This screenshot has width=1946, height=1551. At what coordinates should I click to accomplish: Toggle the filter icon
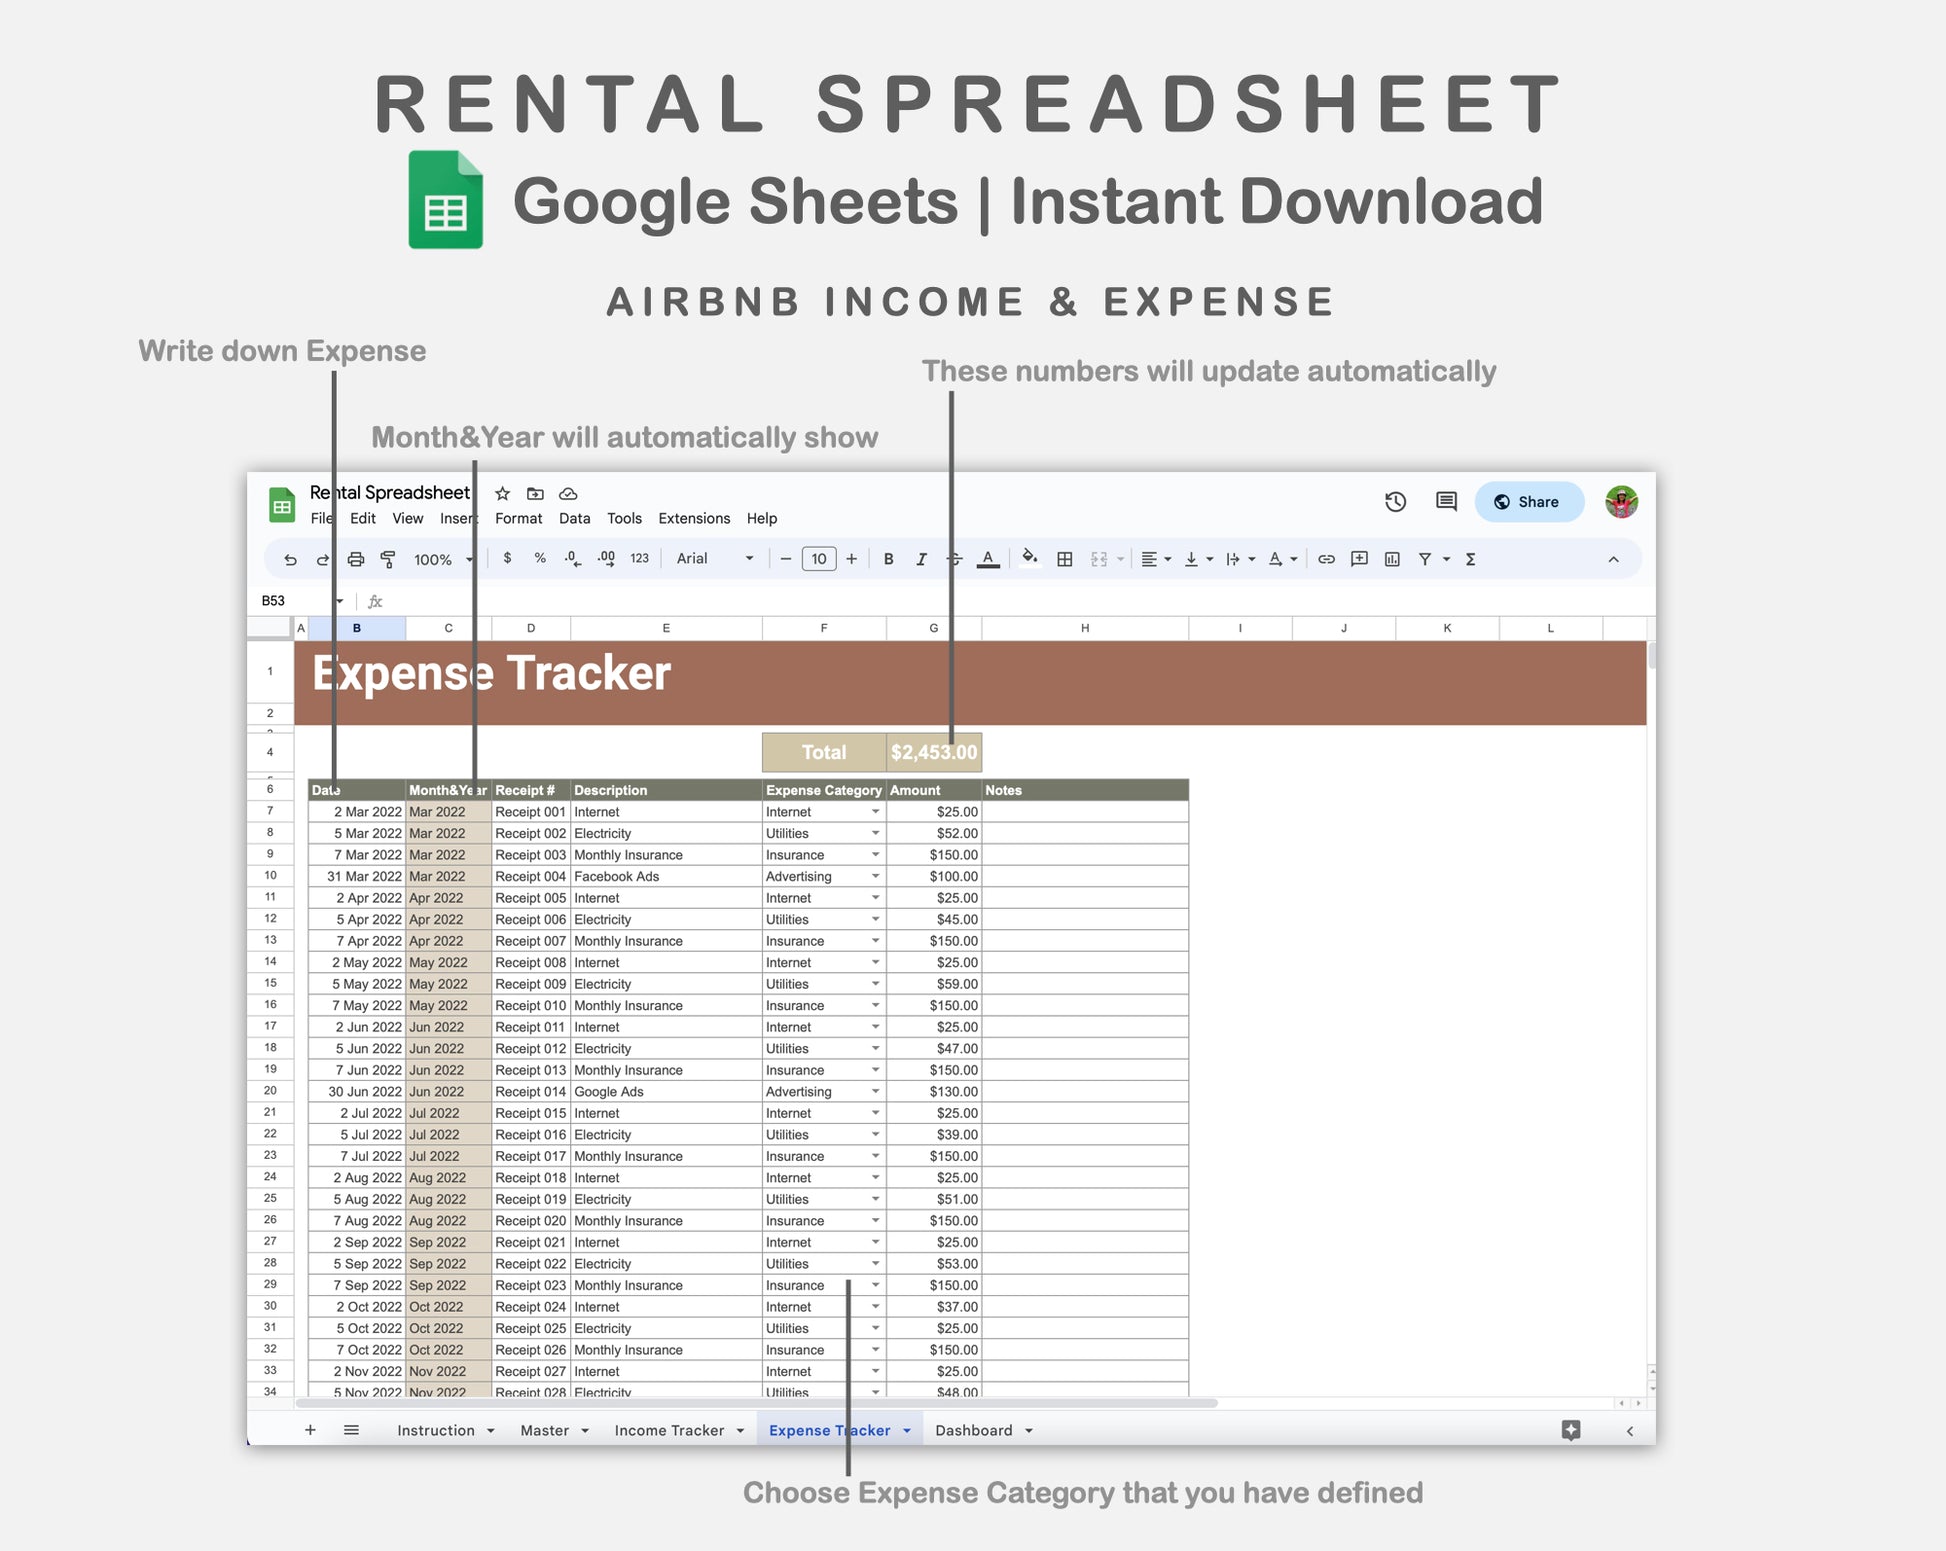tap(1425, 559)
